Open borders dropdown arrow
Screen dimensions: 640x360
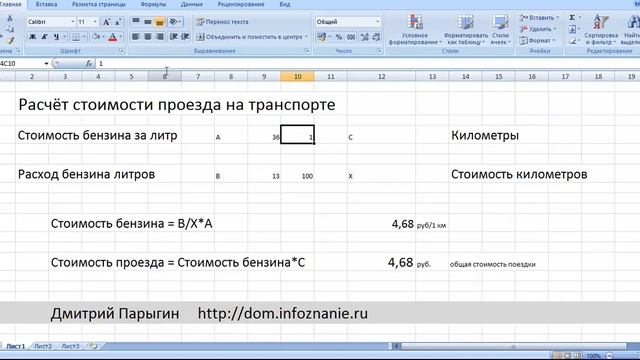84,37
